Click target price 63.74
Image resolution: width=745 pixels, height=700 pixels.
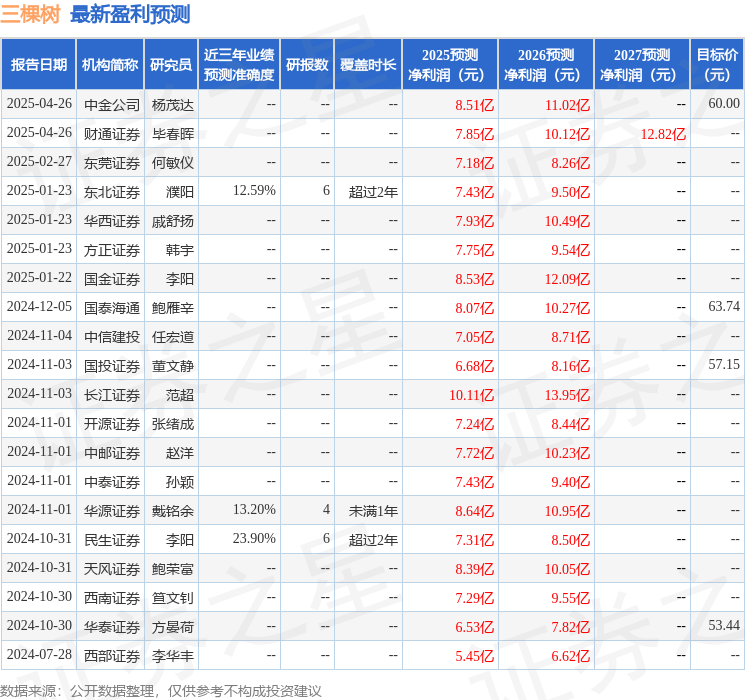coord(724,306)
